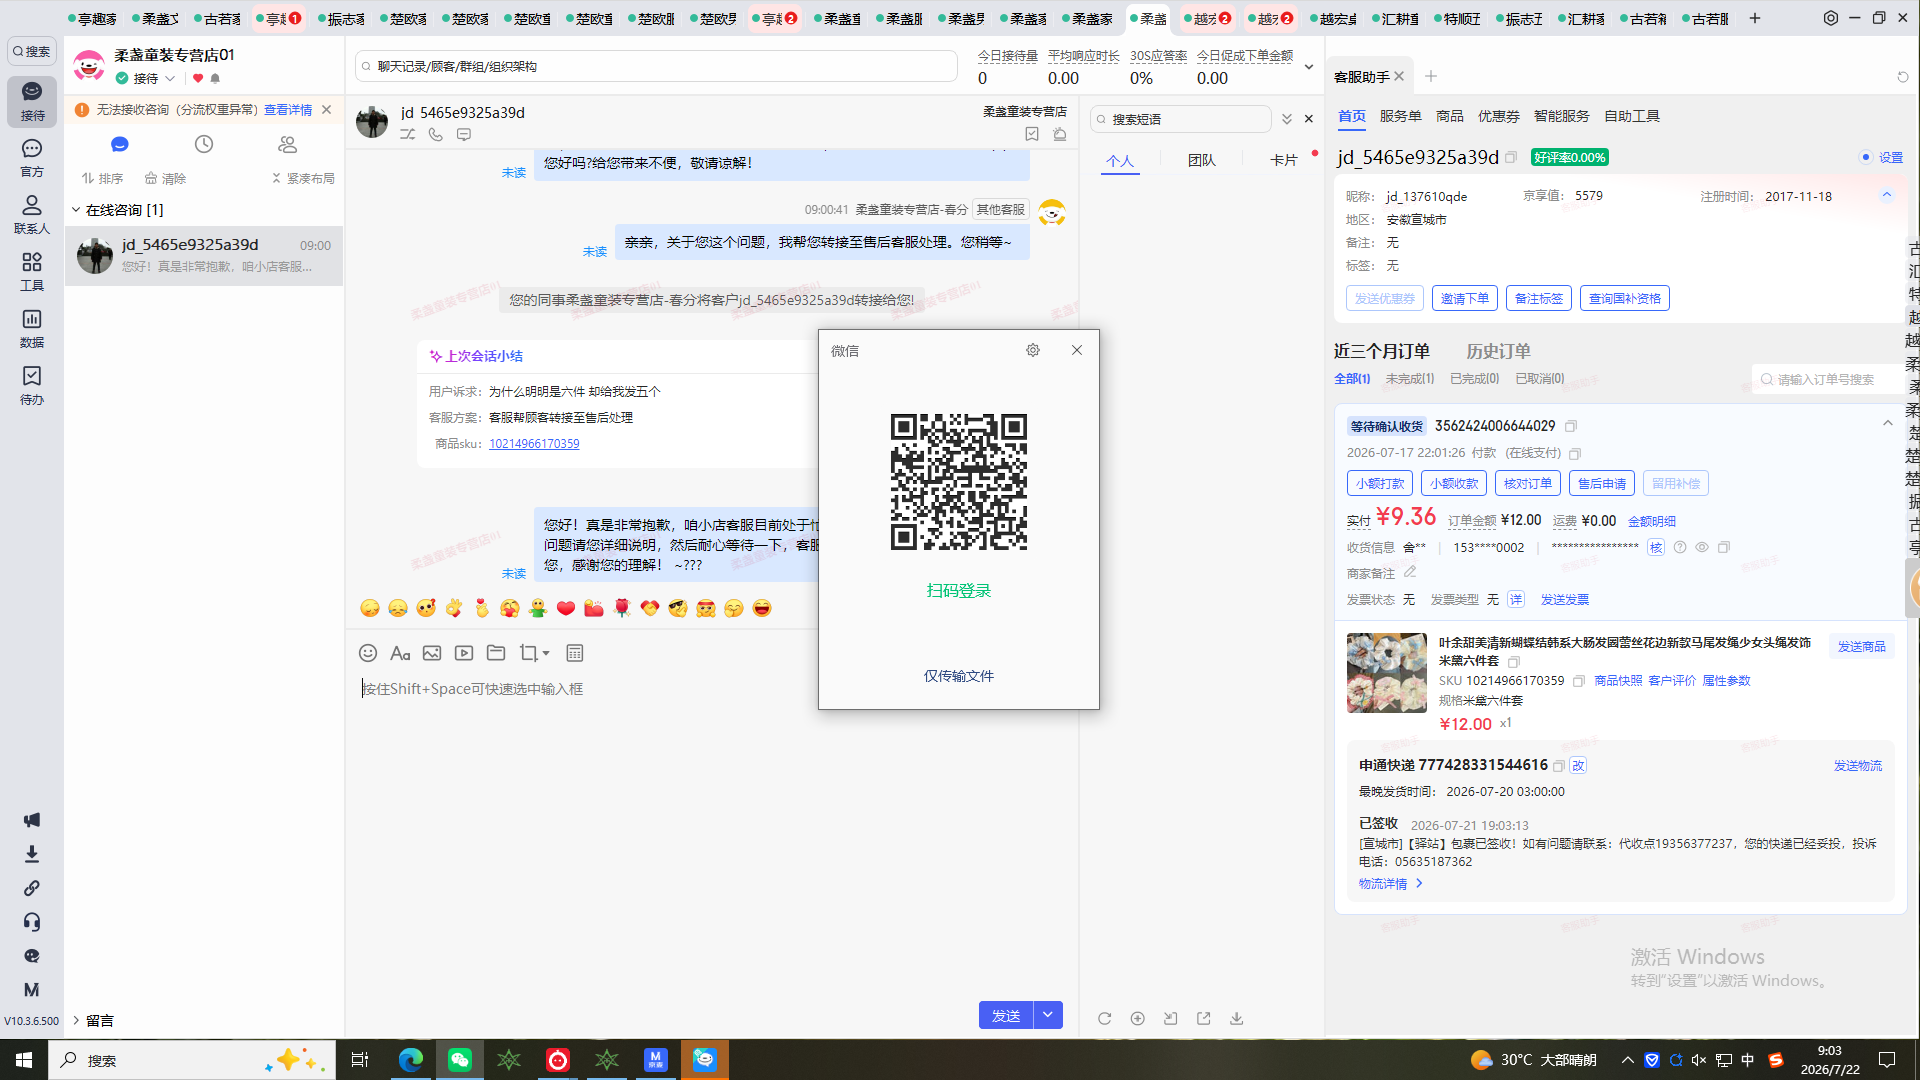Viewport: 1920px width, 1080px height.
Task: Open the 接待 reception sidebar icon
Action: (32, 101)
